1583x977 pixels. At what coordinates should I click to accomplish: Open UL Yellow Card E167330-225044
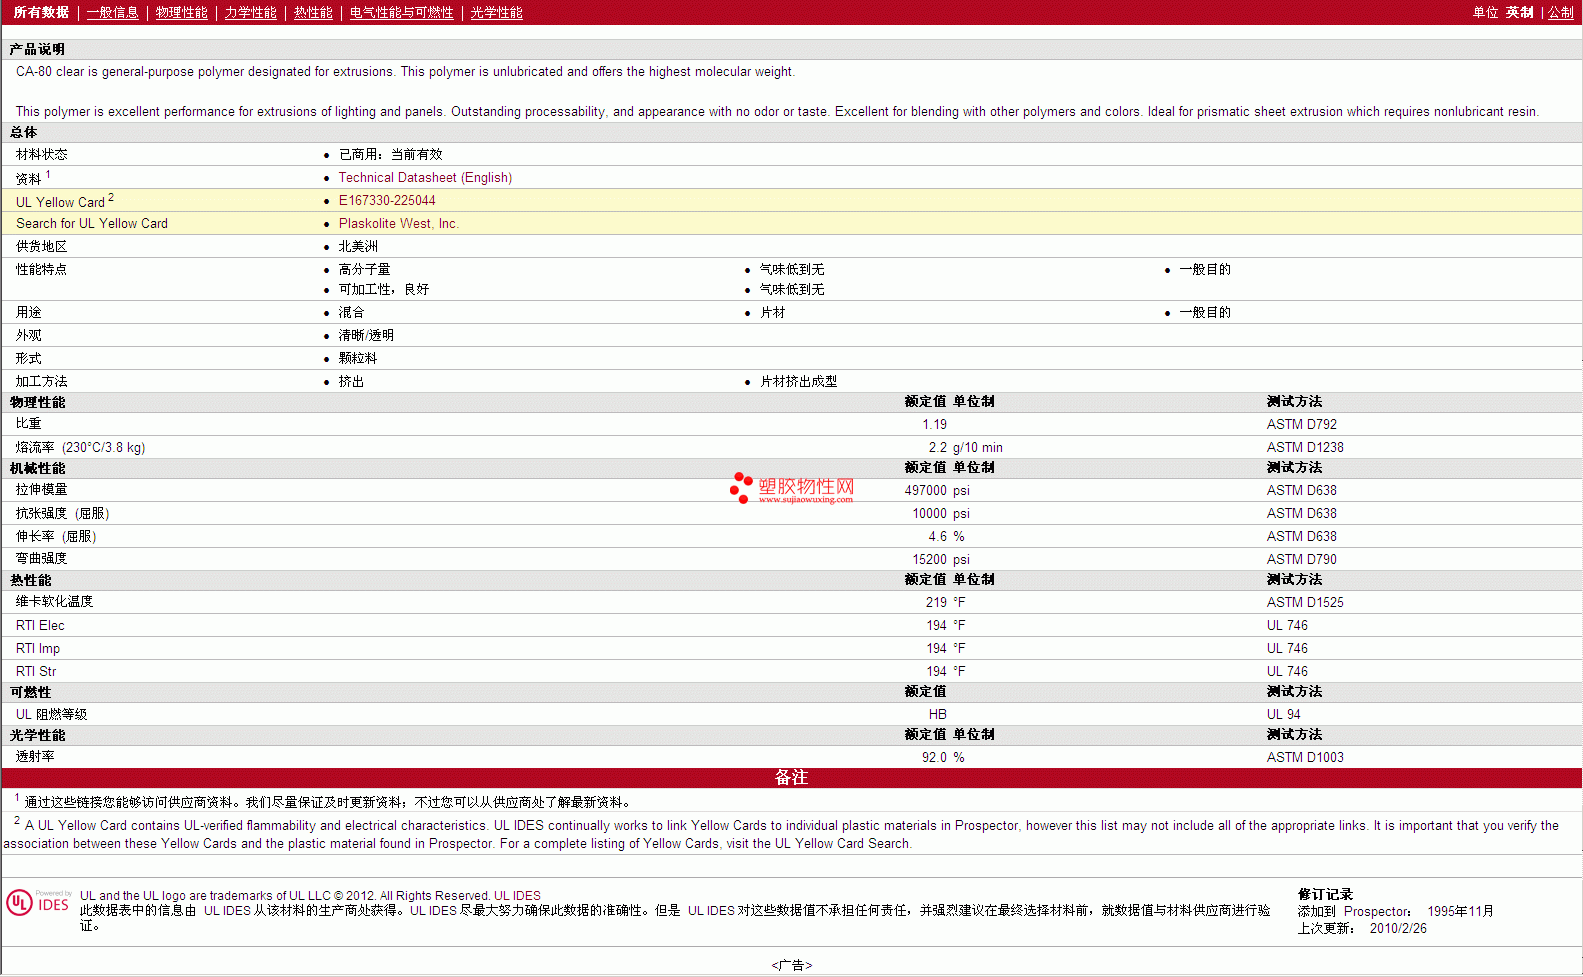click(387, 200)
